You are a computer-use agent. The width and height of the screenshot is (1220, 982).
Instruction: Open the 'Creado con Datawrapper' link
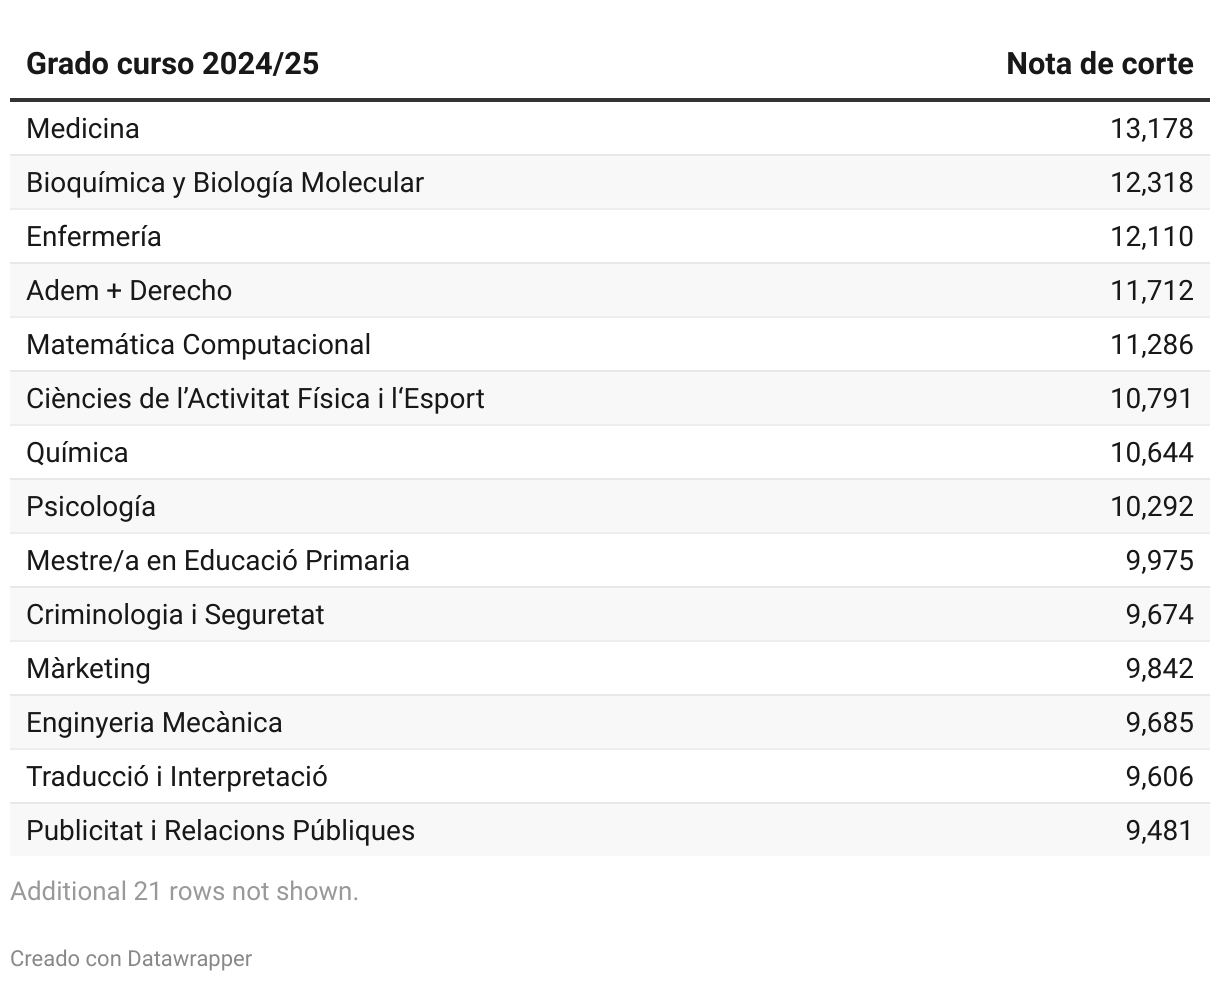[x=131, y=958]
